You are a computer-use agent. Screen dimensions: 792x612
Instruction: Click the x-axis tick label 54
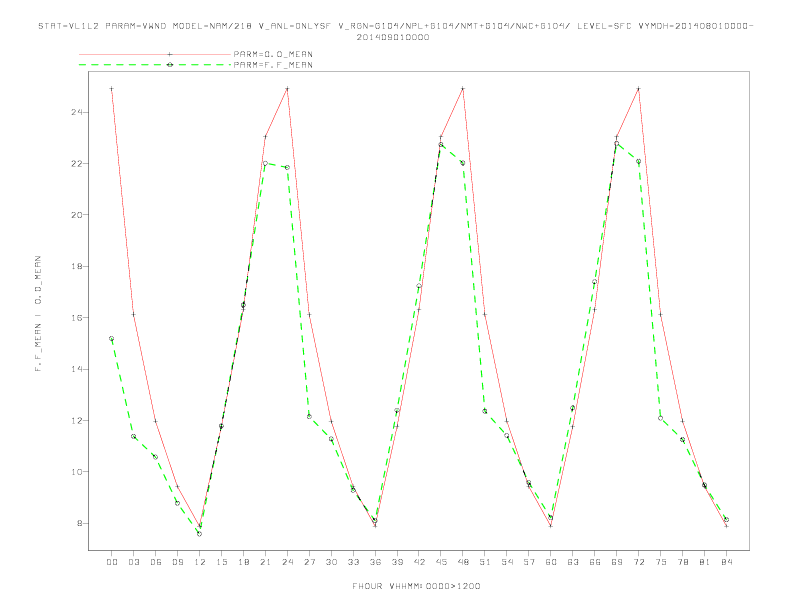tap(507, 562)
